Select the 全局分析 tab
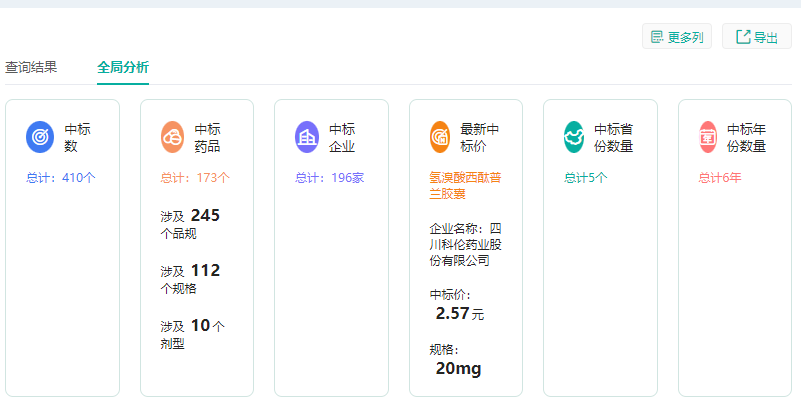The image size is (801, 410). pyautogui.click(x=123, y=67)
